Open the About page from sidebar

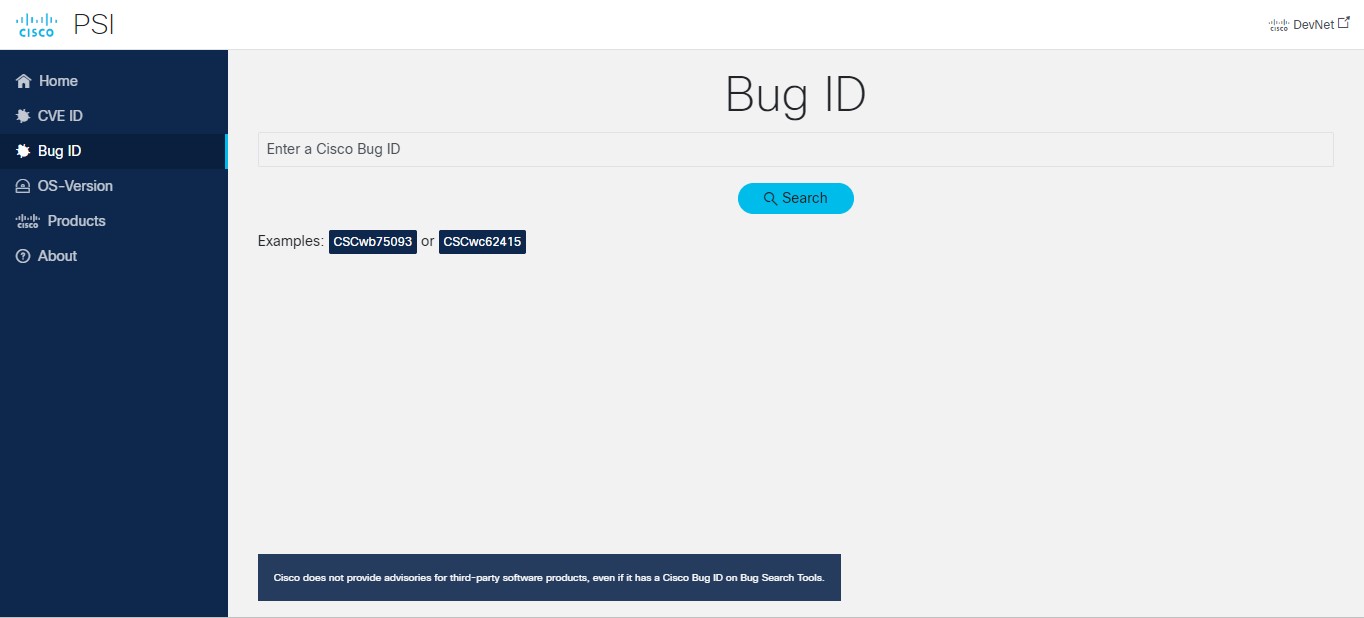coord(113,256)
